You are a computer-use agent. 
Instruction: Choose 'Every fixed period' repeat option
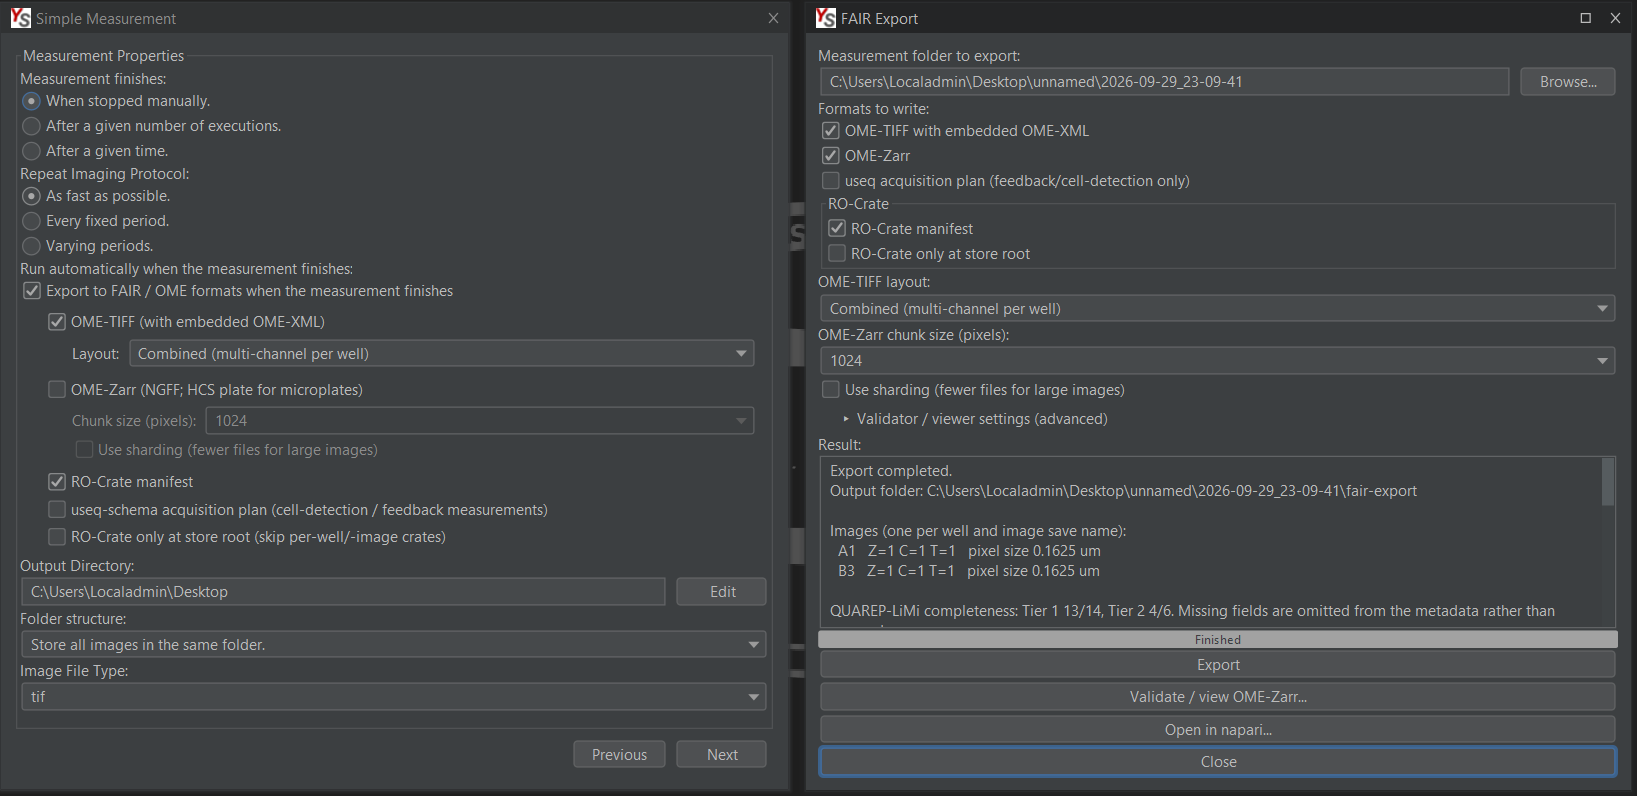click(32, 221)
